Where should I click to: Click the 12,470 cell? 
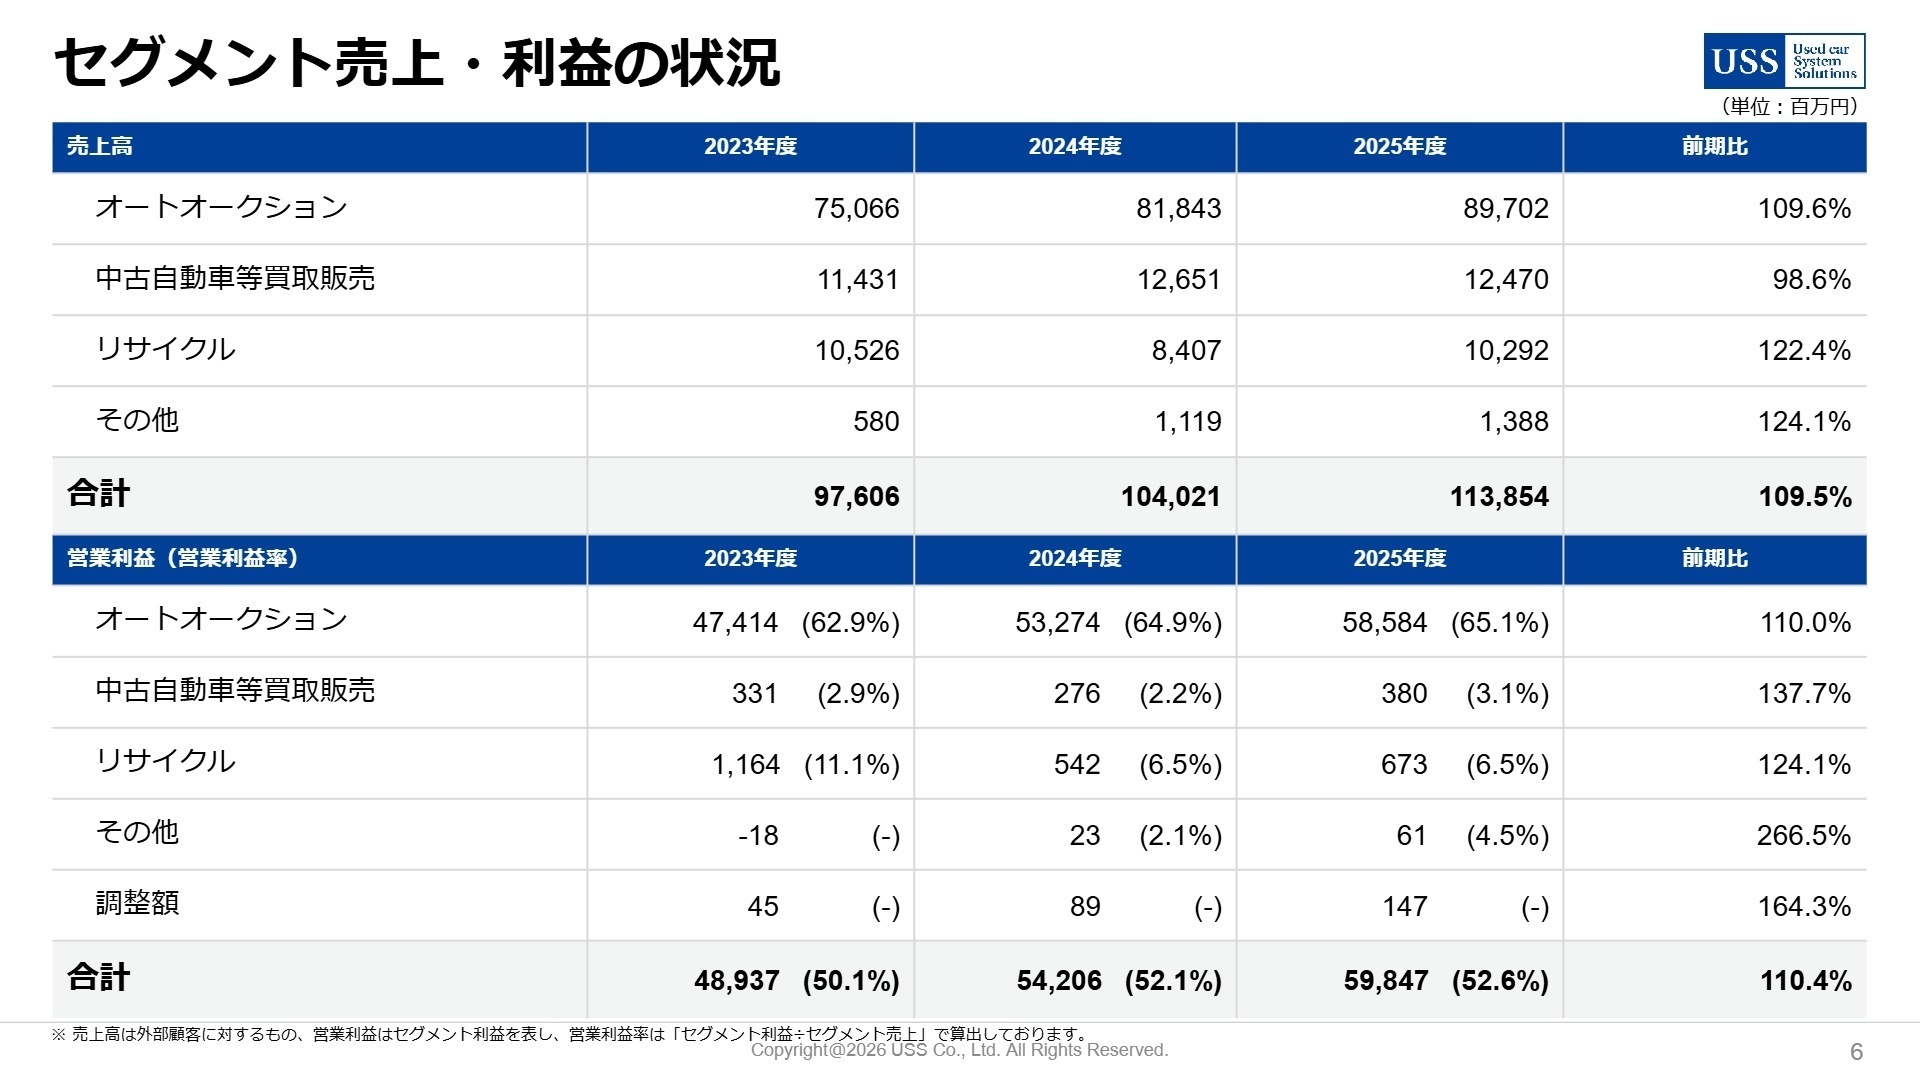click(1506, 279)
